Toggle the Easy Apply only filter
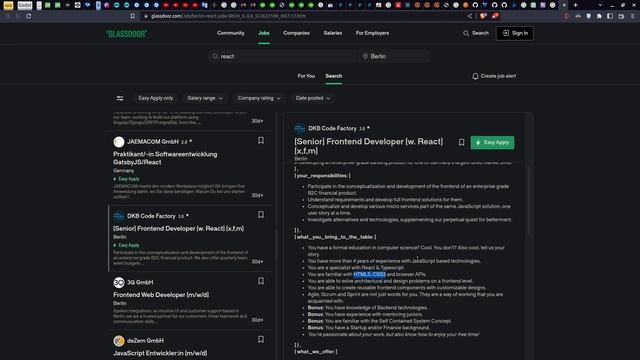 (156, 98)
